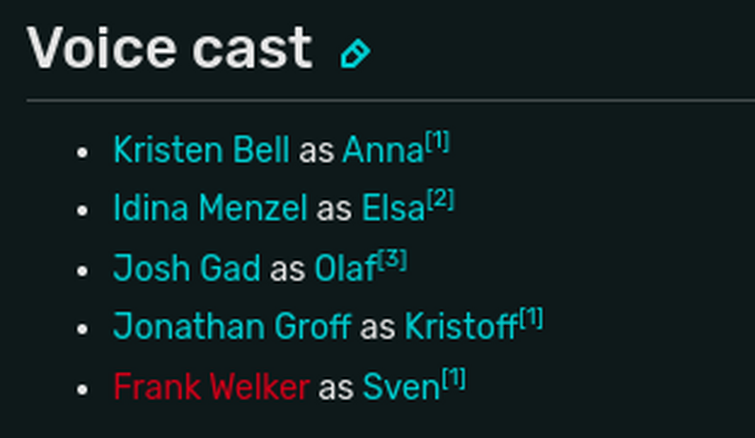Click the Voice cast heading text
The height and width of the screenshot is (438, 755).
pyautogui.click(x=169, y=49)
